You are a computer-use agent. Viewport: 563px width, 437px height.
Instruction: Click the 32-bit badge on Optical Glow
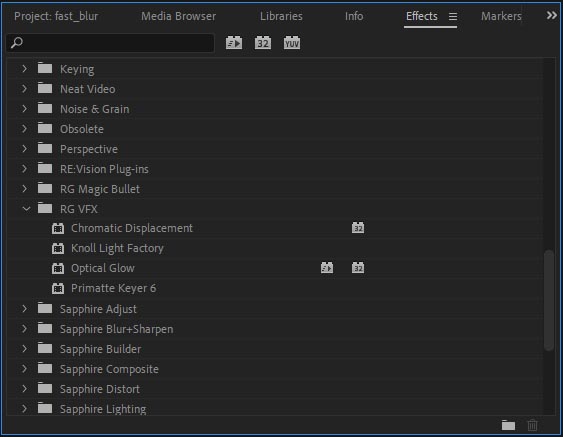[358, 268]
